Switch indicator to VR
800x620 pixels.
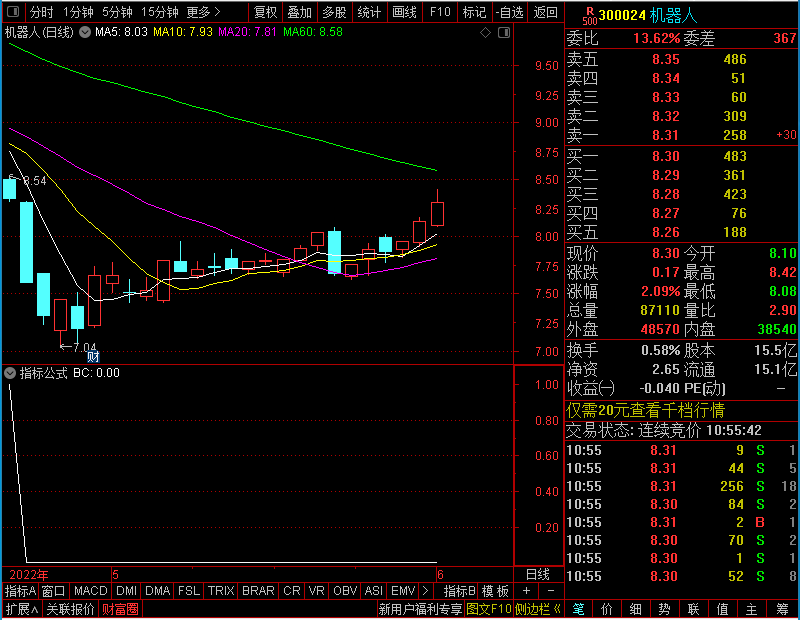tap(316, 591)
